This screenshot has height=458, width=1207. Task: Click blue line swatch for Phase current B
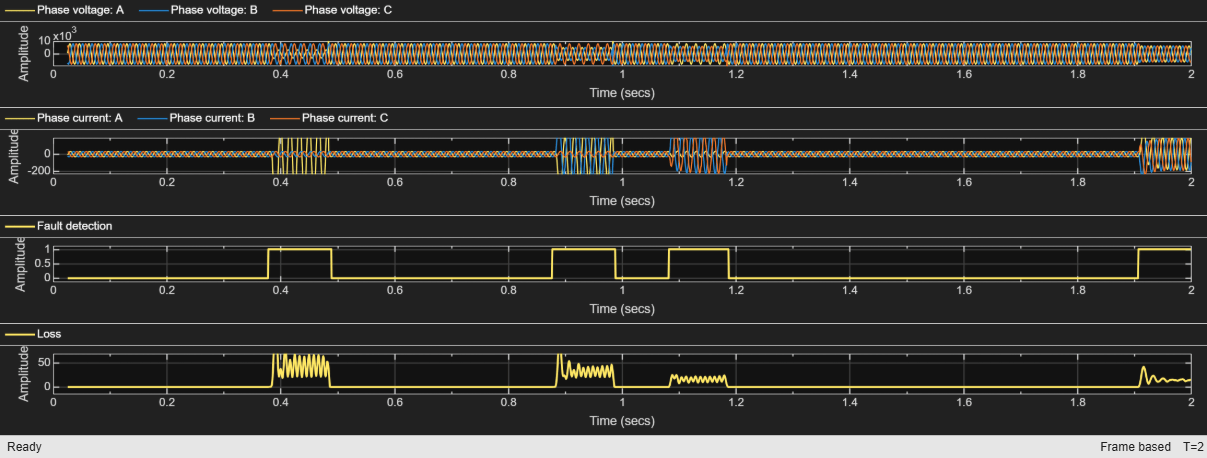point(151,118)
